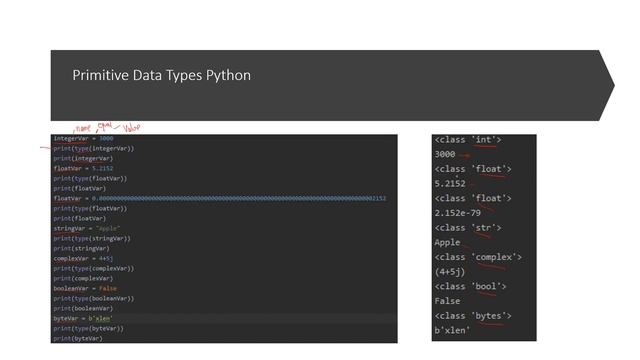Screen dimensions: 640x360
Task: Click the output value "5.2152" in the output panel
Action: (x=450, y=184)
